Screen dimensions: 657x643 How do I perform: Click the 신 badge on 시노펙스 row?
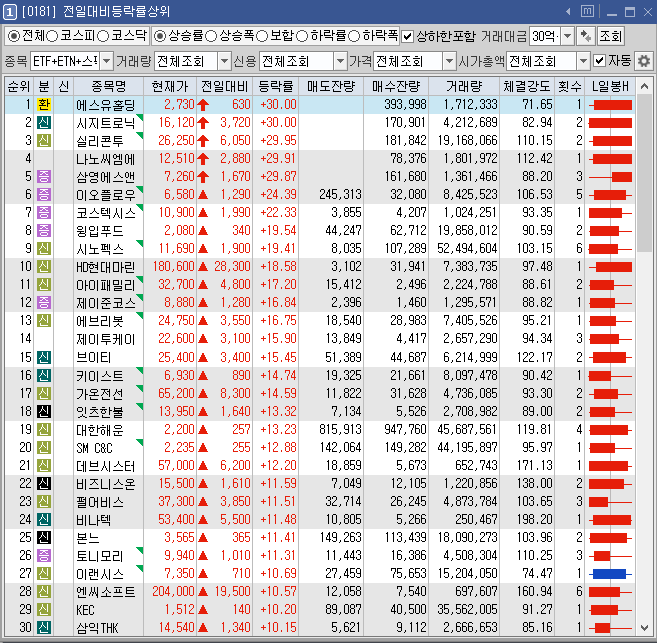click(x=44, y=249)
